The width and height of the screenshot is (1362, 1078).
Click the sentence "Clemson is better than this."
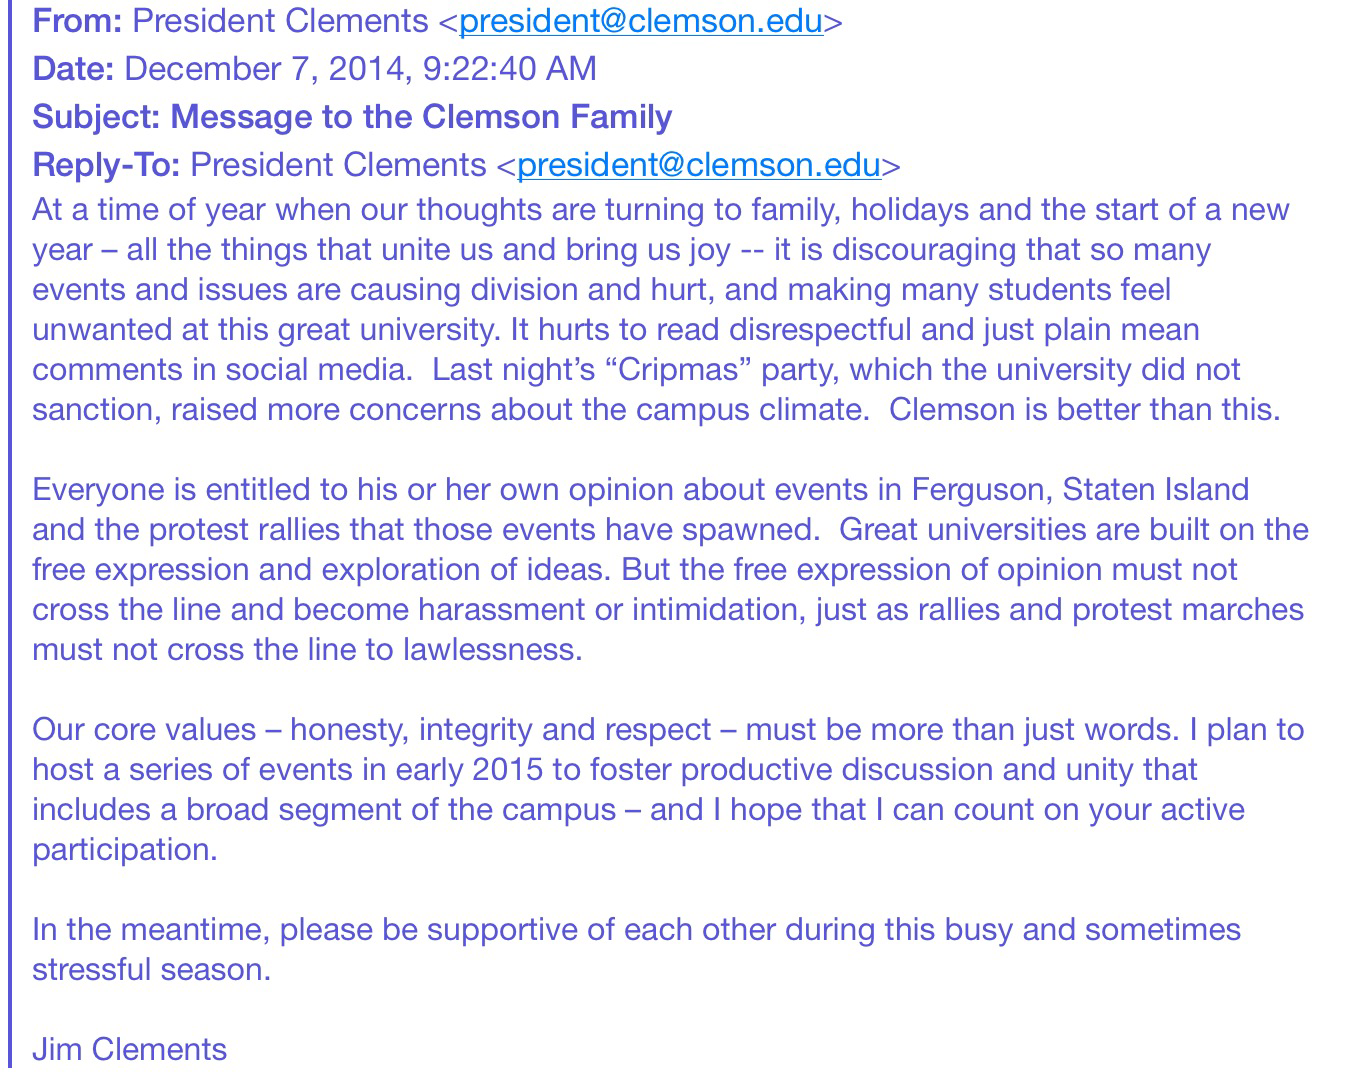point(1084,410)
